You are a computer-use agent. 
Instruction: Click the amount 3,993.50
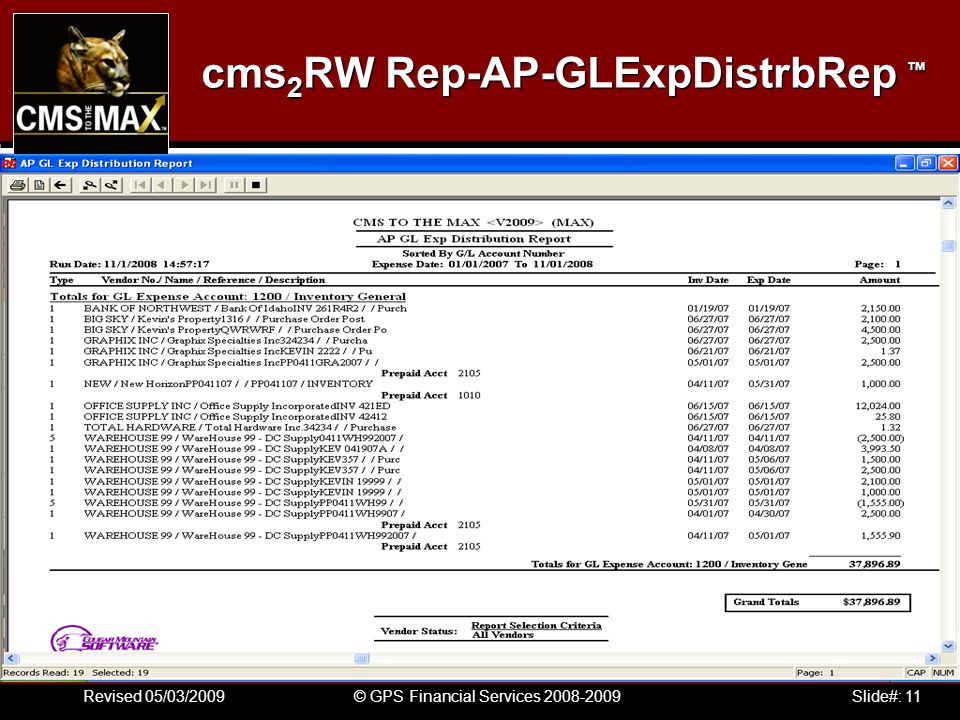click(x=880, y=449)
